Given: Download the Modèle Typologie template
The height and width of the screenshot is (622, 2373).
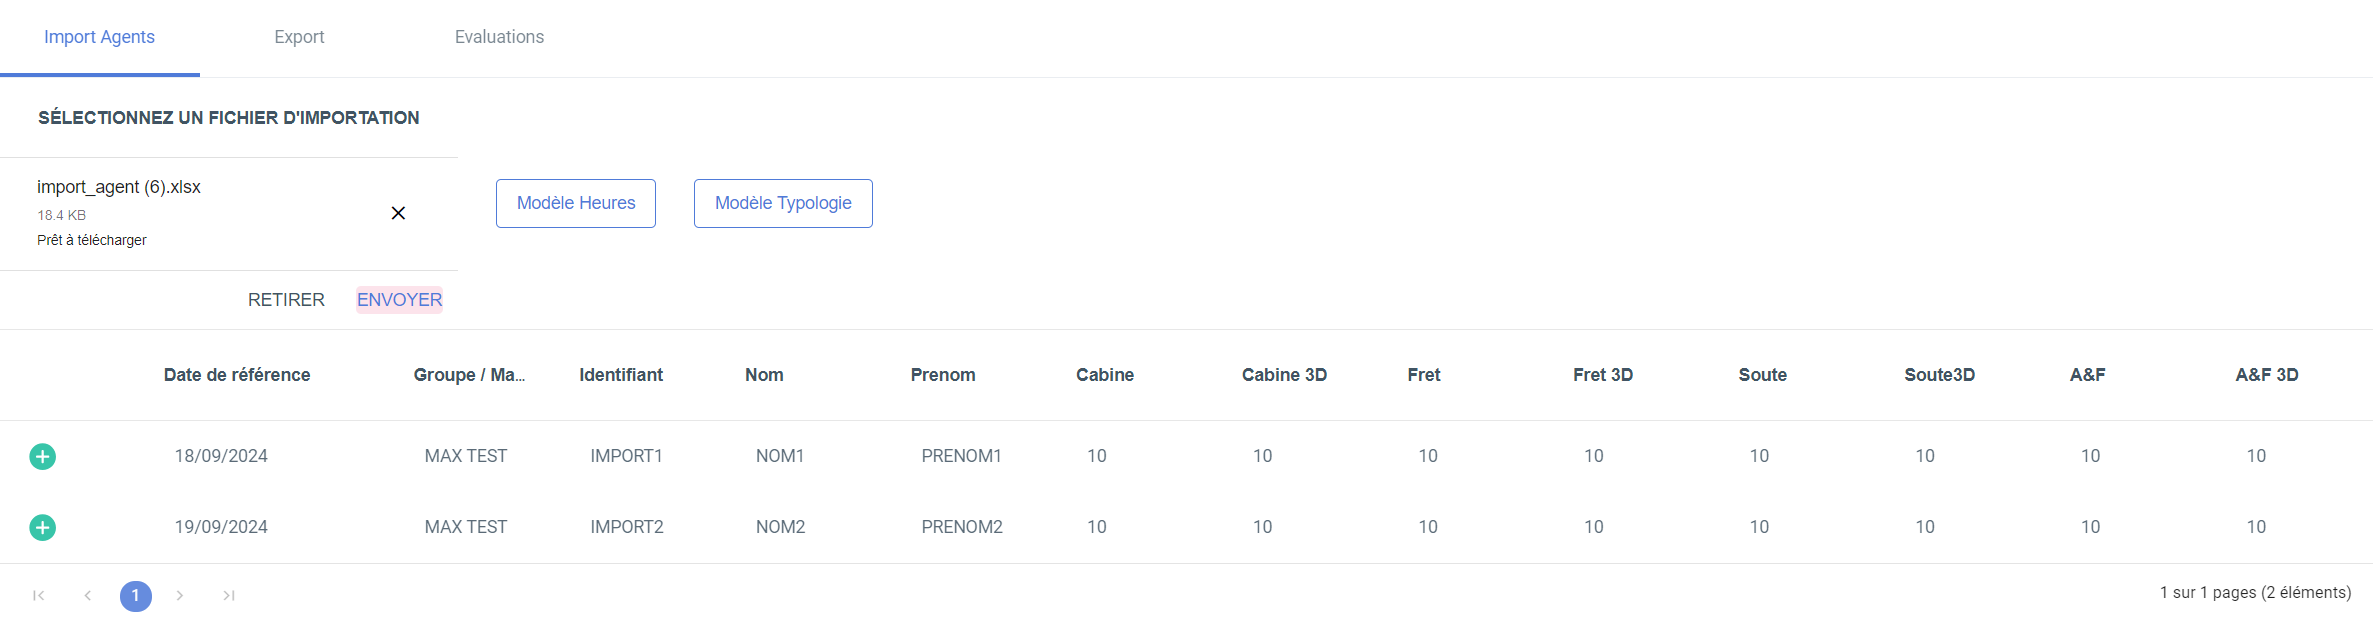Looking at the screenshot, I should click(783, 203).
